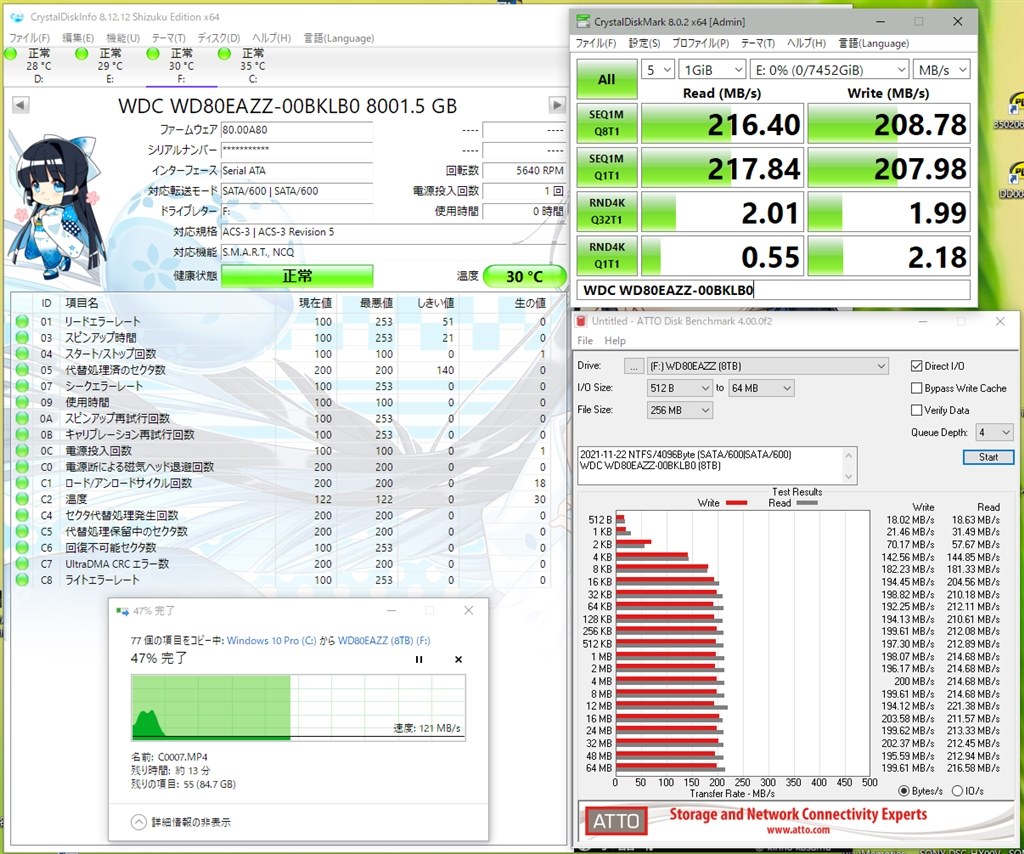Select IO/s radio button in ATTO
1024x854 pixels.
click(957, 791)
